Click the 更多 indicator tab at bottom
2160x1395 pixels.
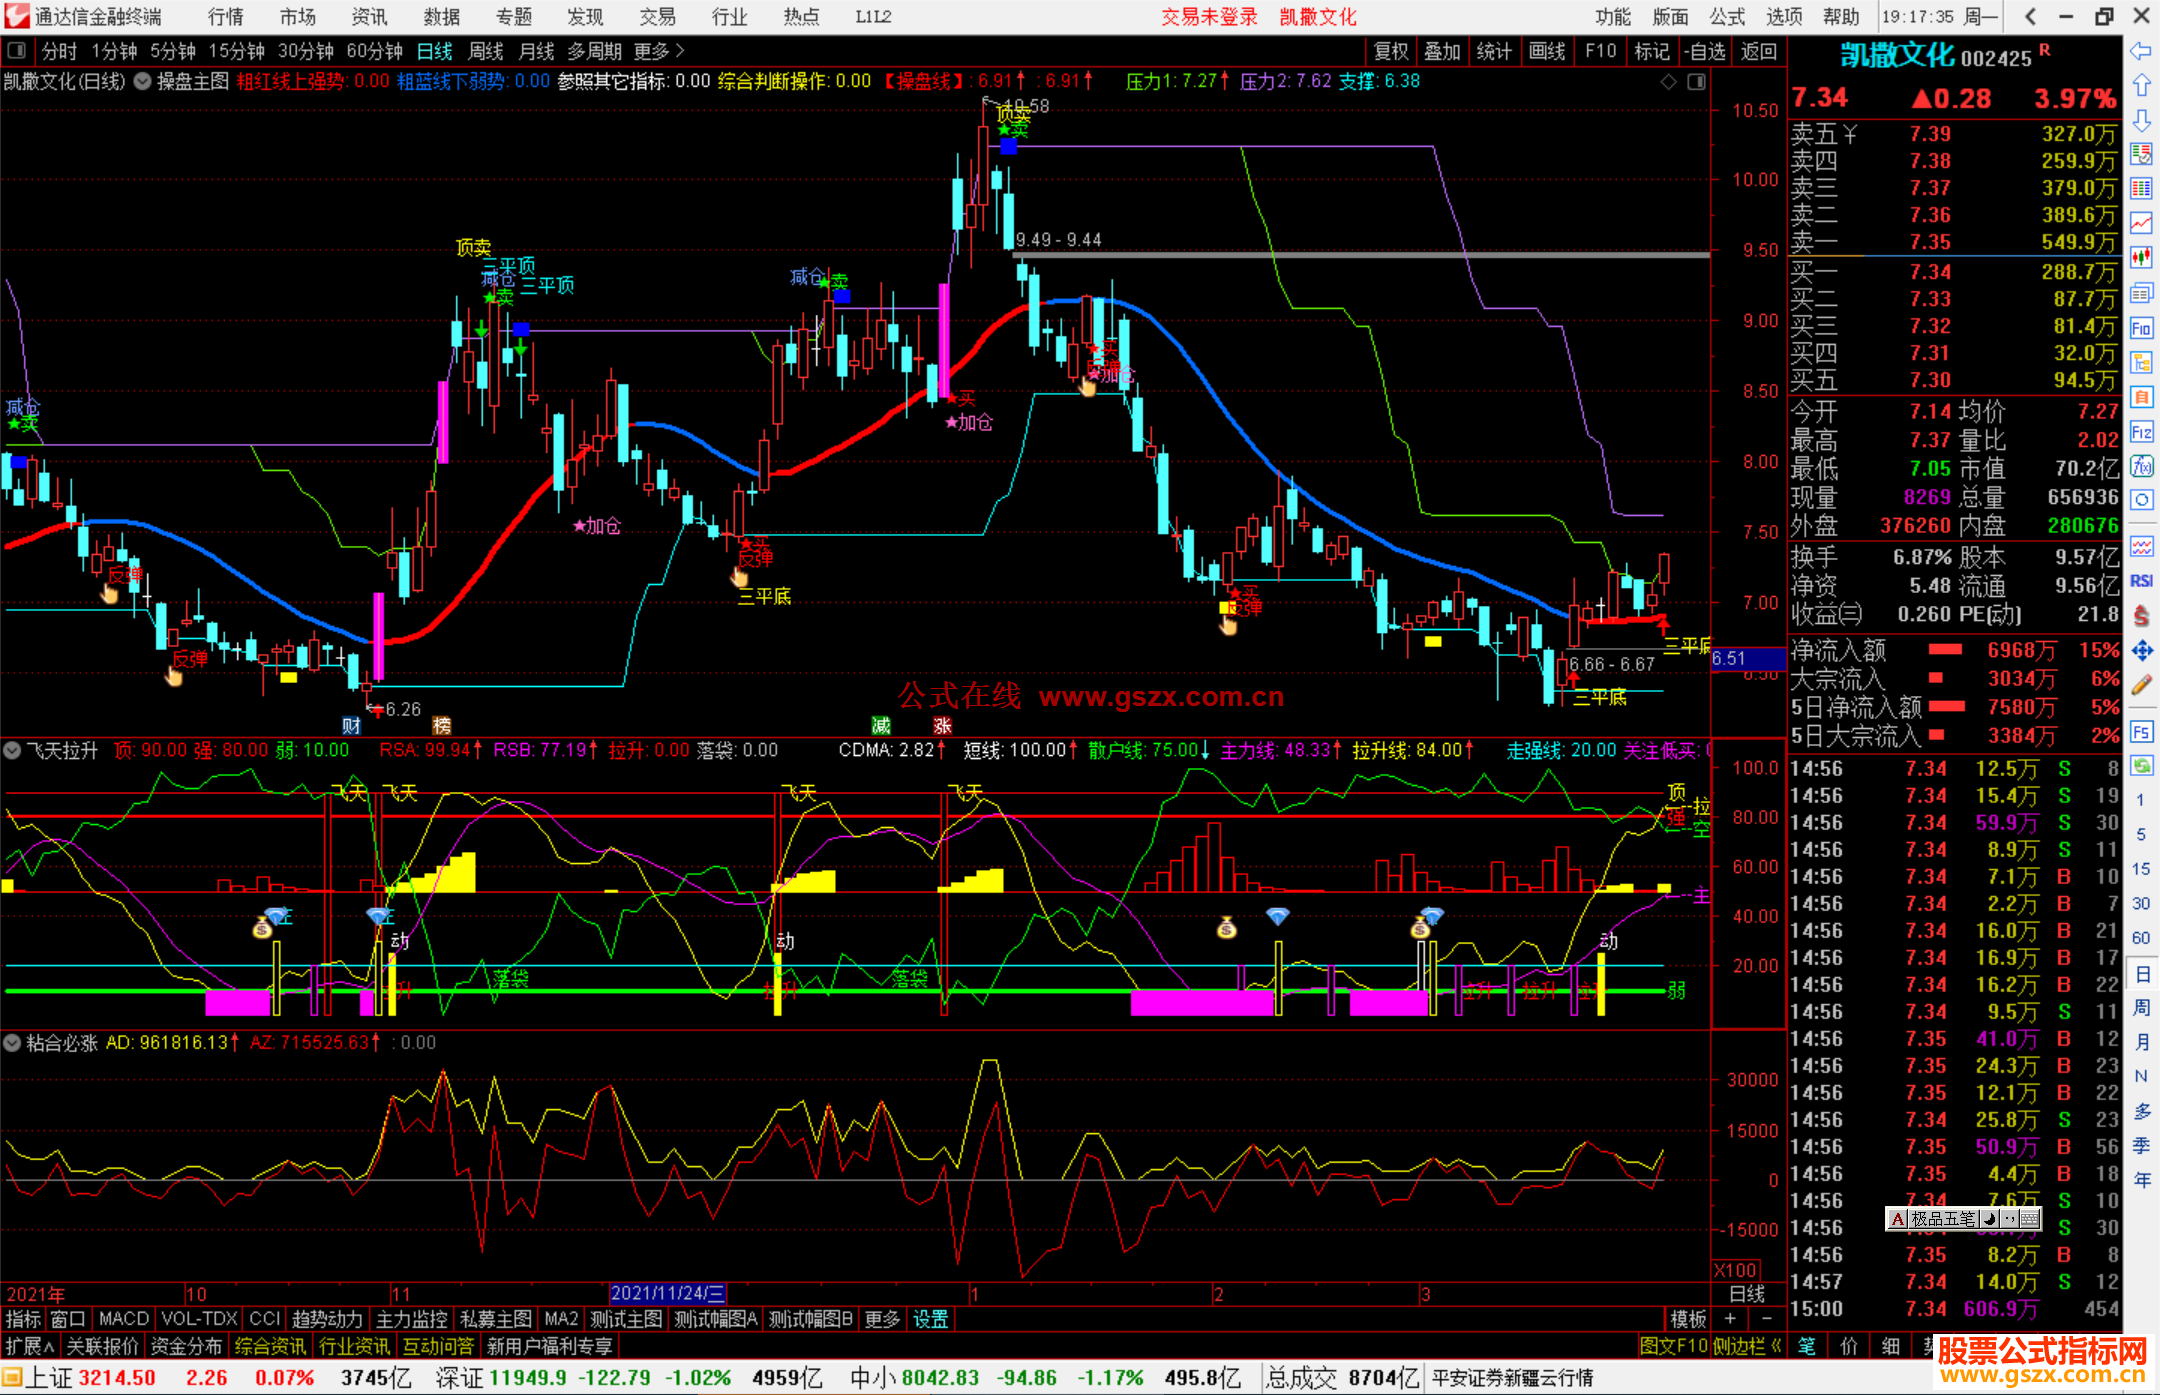point(882,1319)
